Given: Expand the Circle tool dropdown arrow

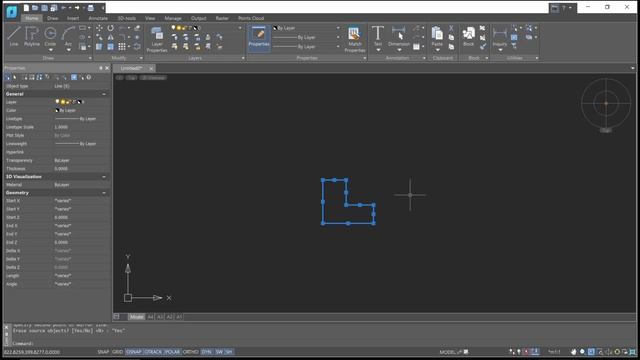Looking at the screenshot, I should (x=50, y=50).
